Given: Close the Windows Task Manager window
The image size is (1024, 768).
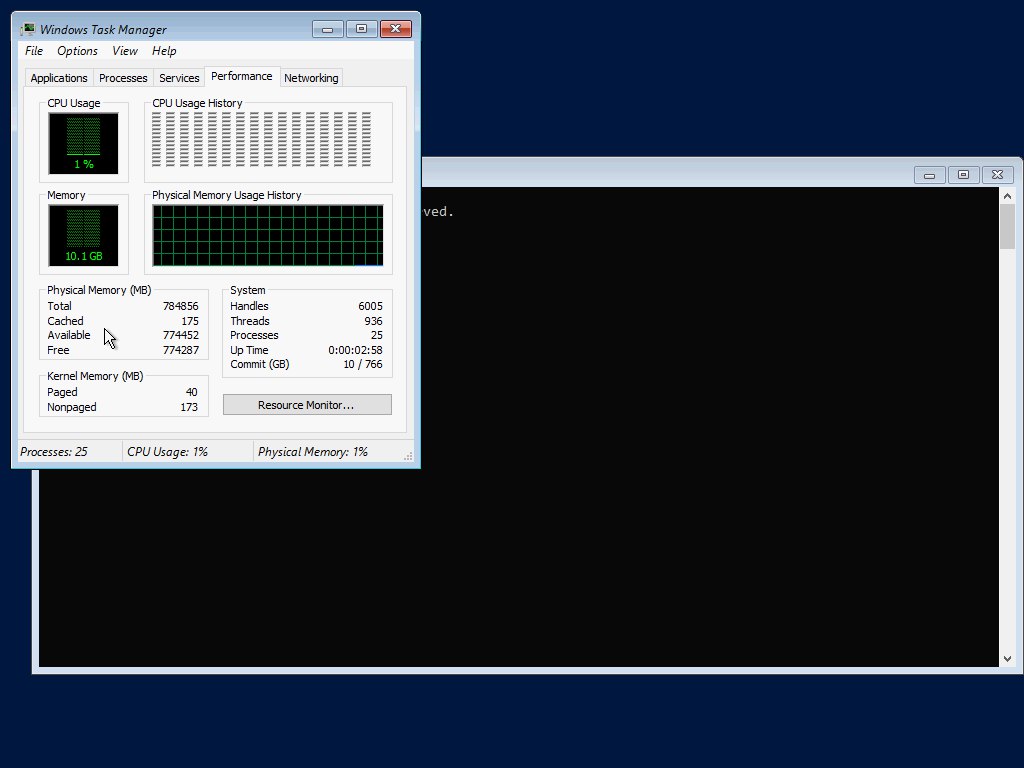Looking at the screenshot, I should (x=396, y=29).
